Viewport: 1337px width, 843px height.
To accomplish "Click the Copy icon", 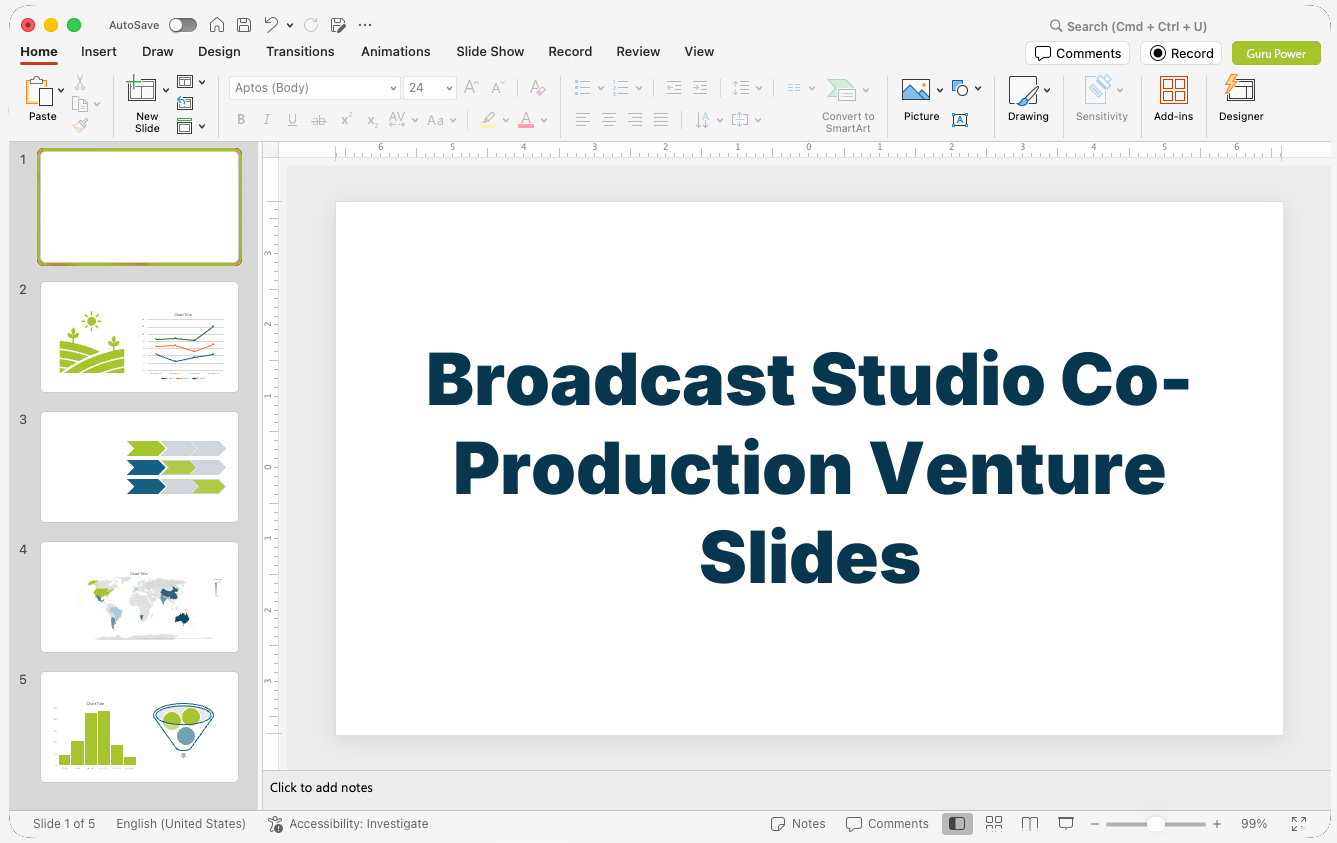I will click(80, 104).
